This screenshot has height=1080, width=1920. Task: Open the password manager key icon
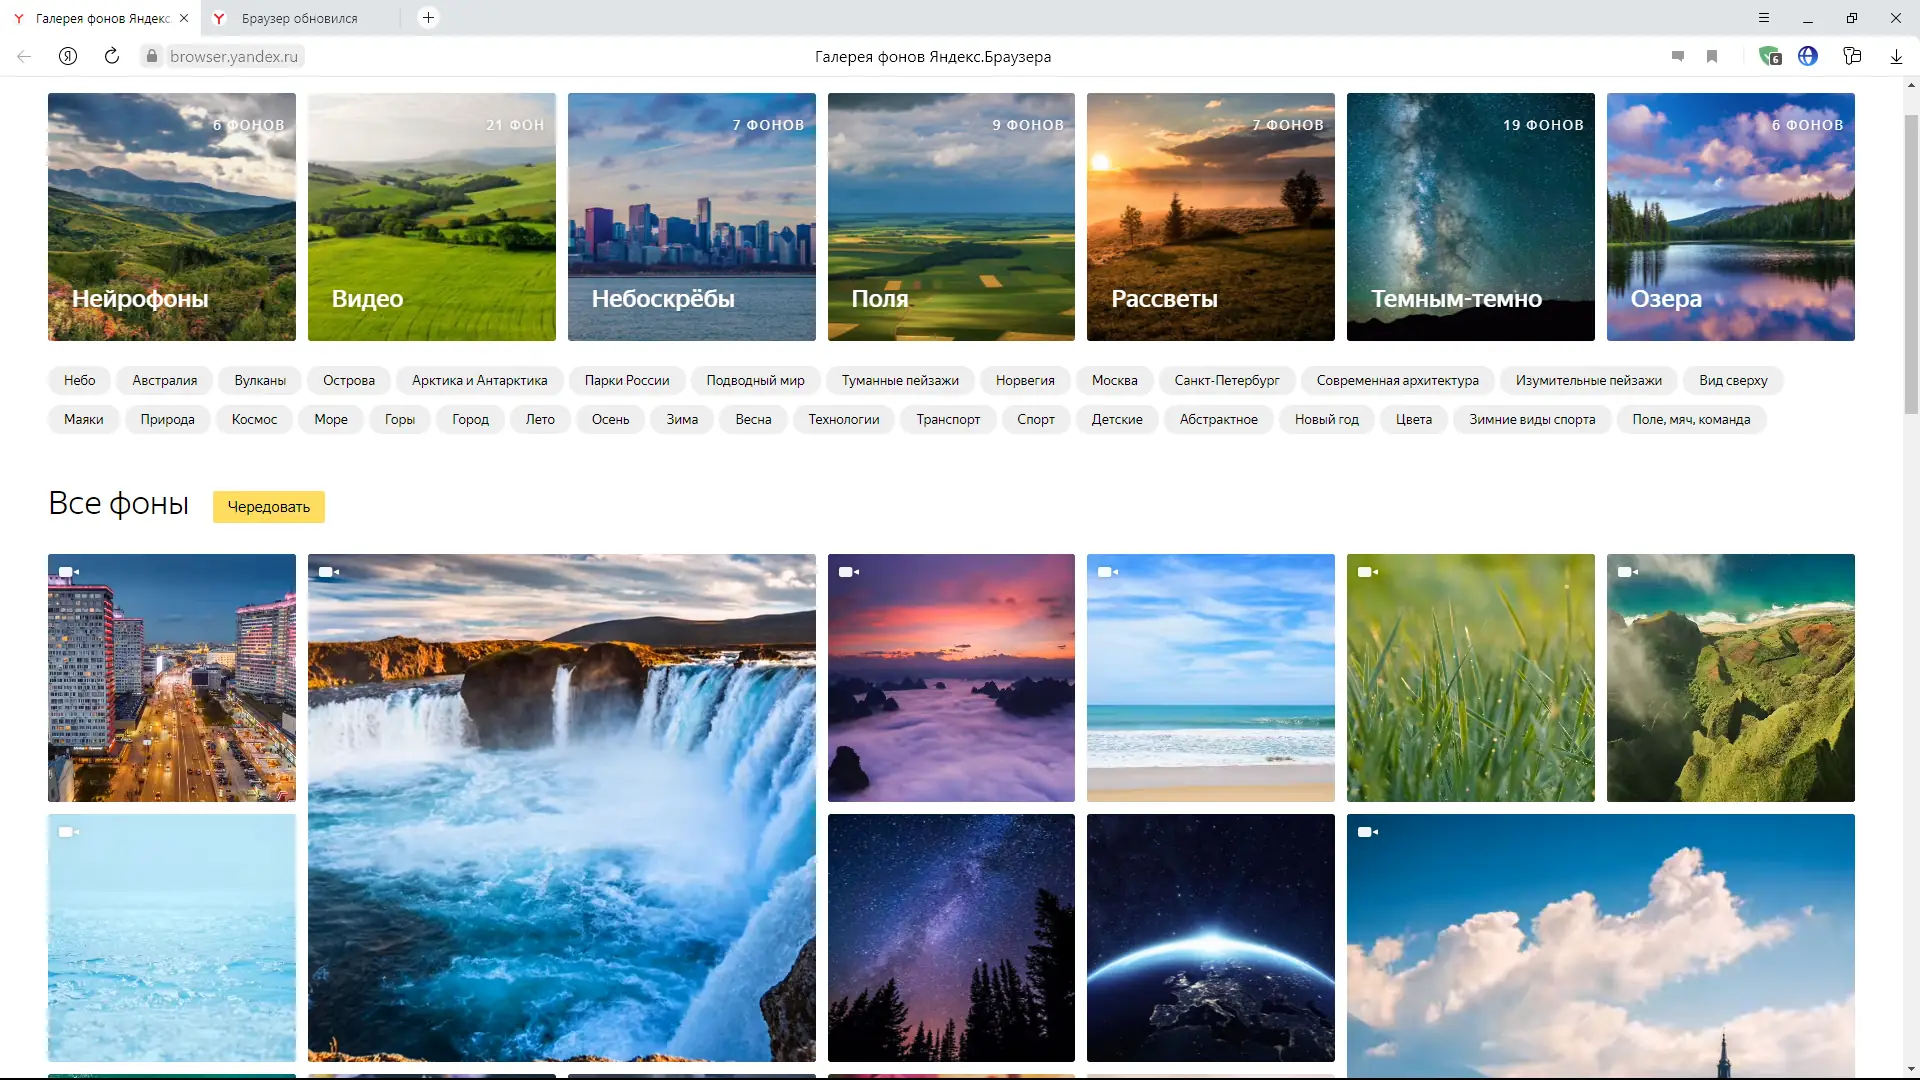point(1852,57)
